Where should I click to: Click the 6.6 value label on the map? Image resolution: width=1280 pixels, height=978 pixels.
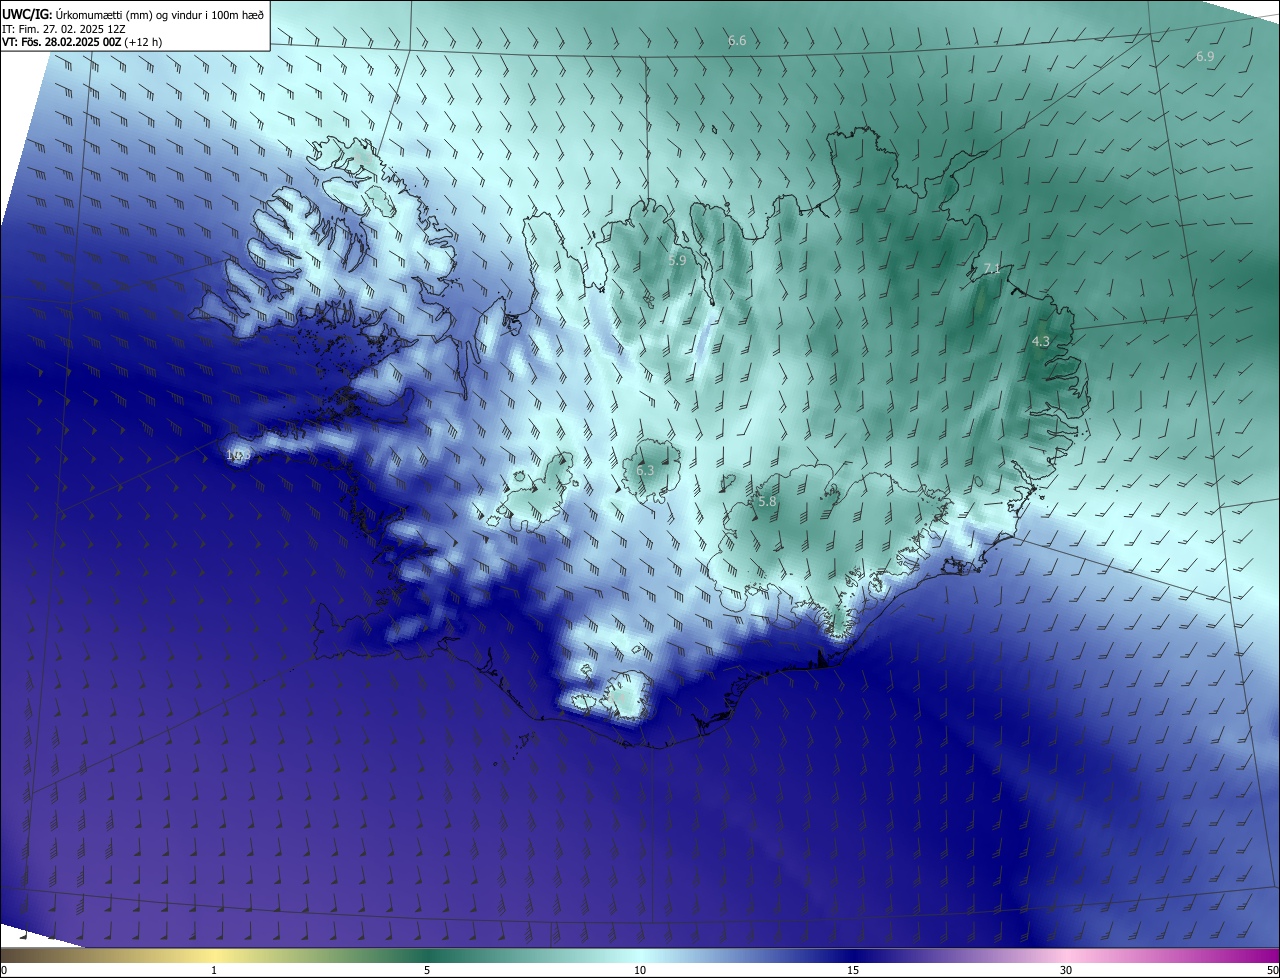737,41
